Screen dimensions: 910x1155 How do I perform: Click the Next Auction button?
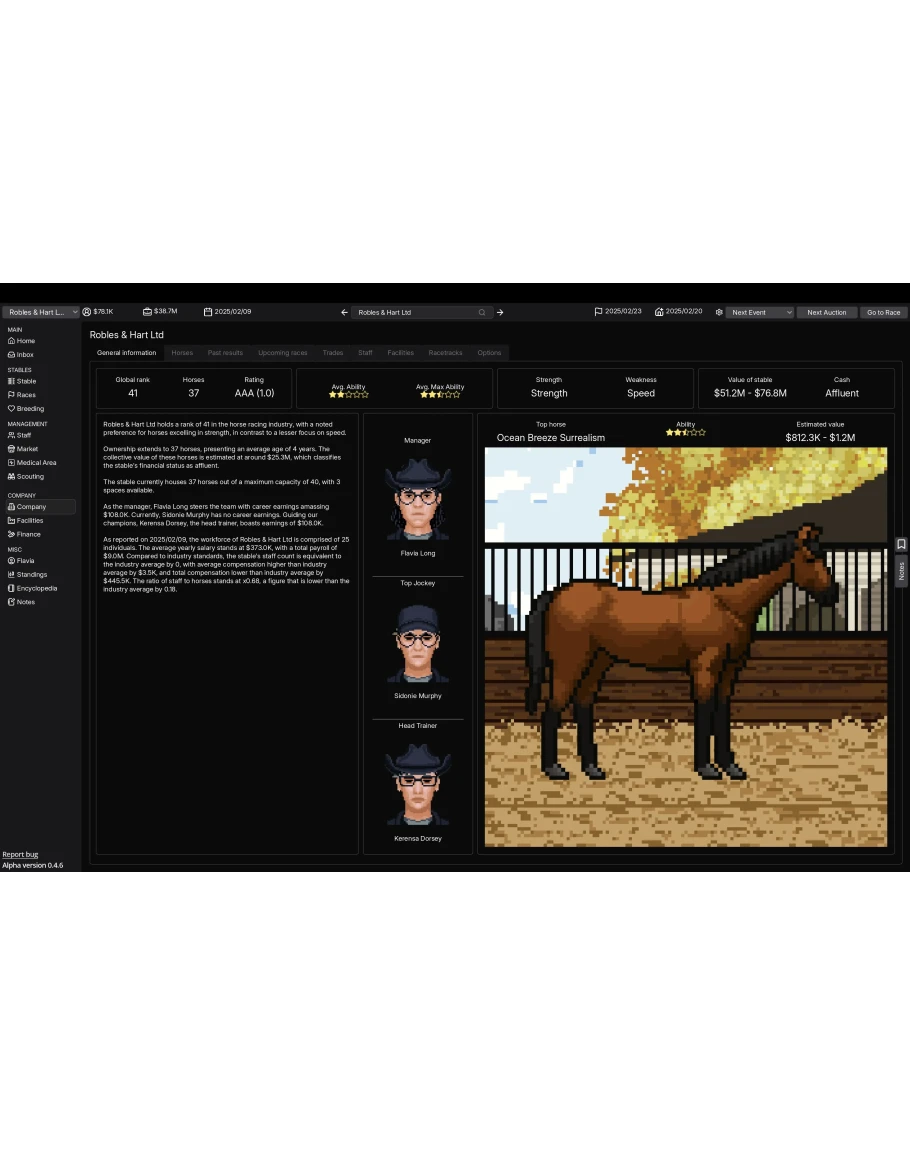(826, 313)
